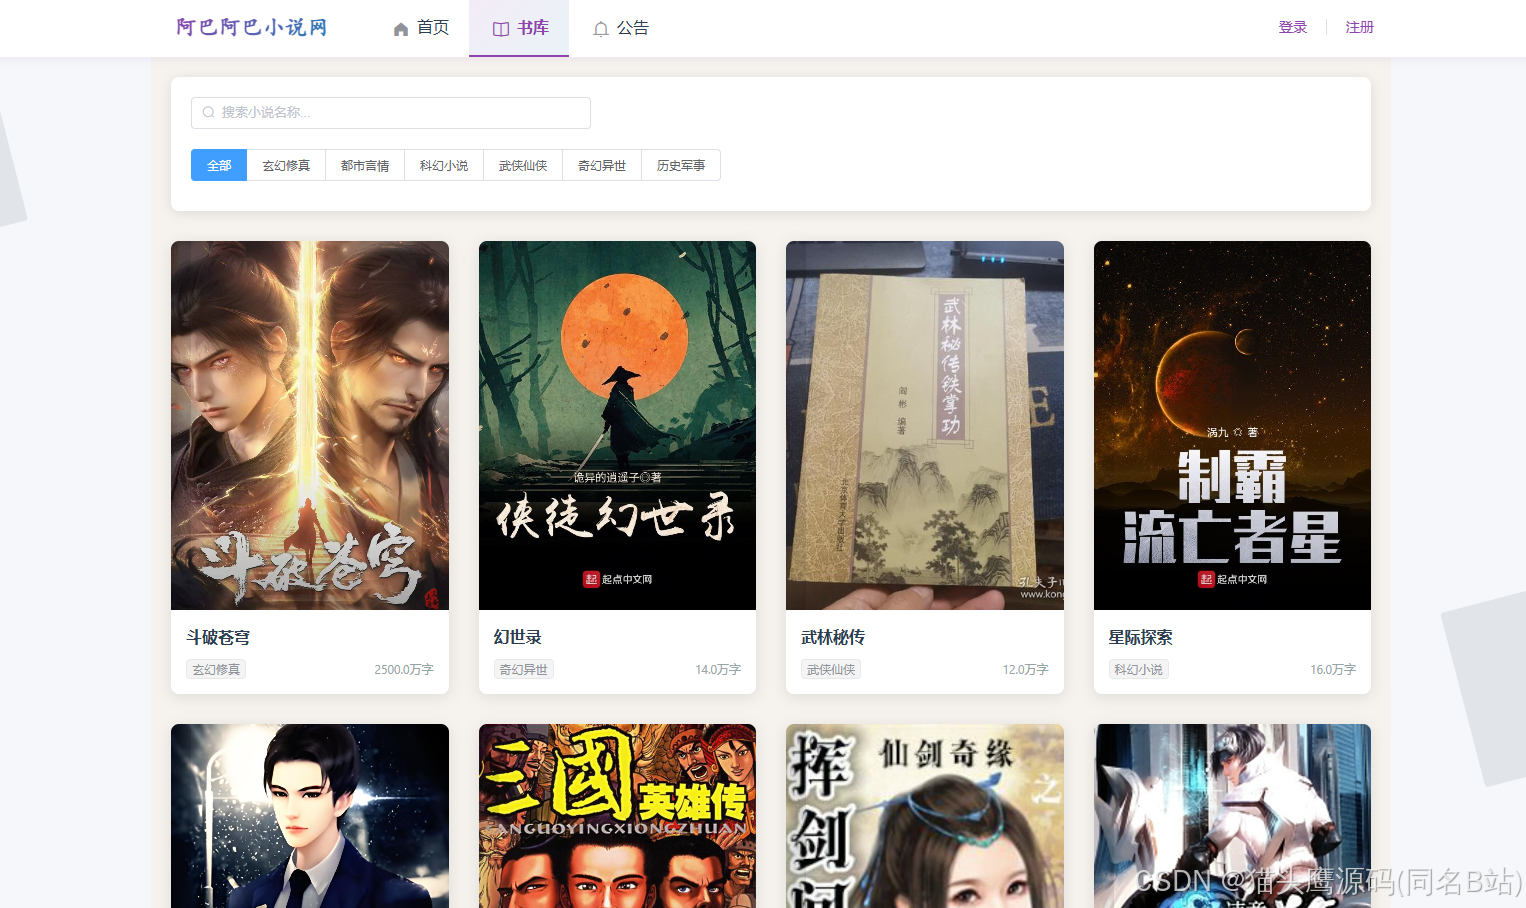
Task: Select the 历史军事 category filter
Action: click(681, 165)
